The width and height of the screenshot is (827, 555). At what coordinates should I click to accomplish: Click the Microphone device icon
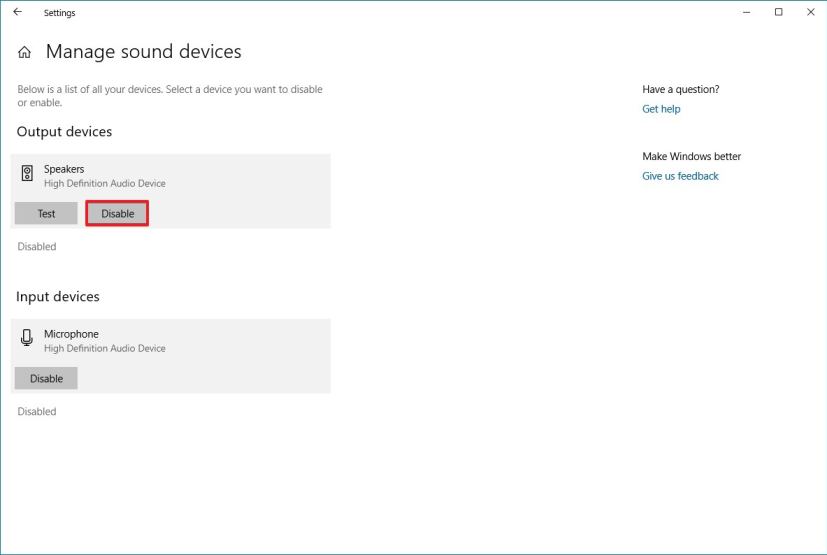point(27,338)
